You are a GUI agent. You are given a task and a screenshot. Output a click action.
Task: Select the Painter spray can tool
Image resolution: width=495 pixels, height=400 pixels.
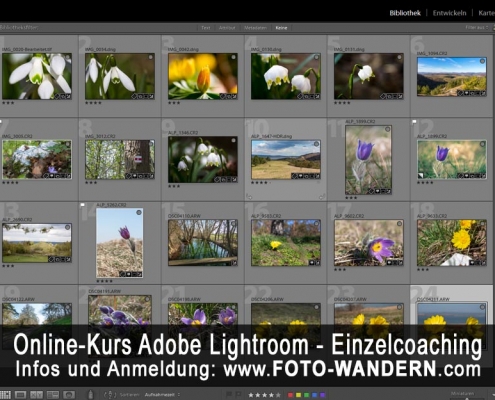pyautogui.click(x=90, y=395)
